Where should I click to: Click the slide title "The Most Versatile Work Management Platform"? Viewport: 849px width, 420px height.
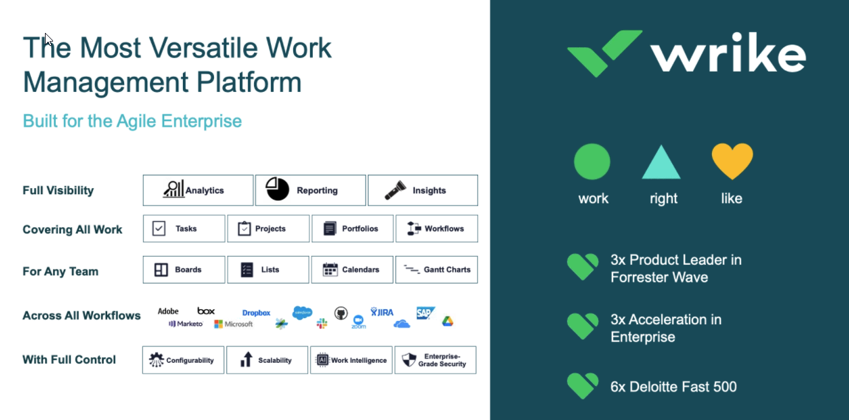(177, 65)
